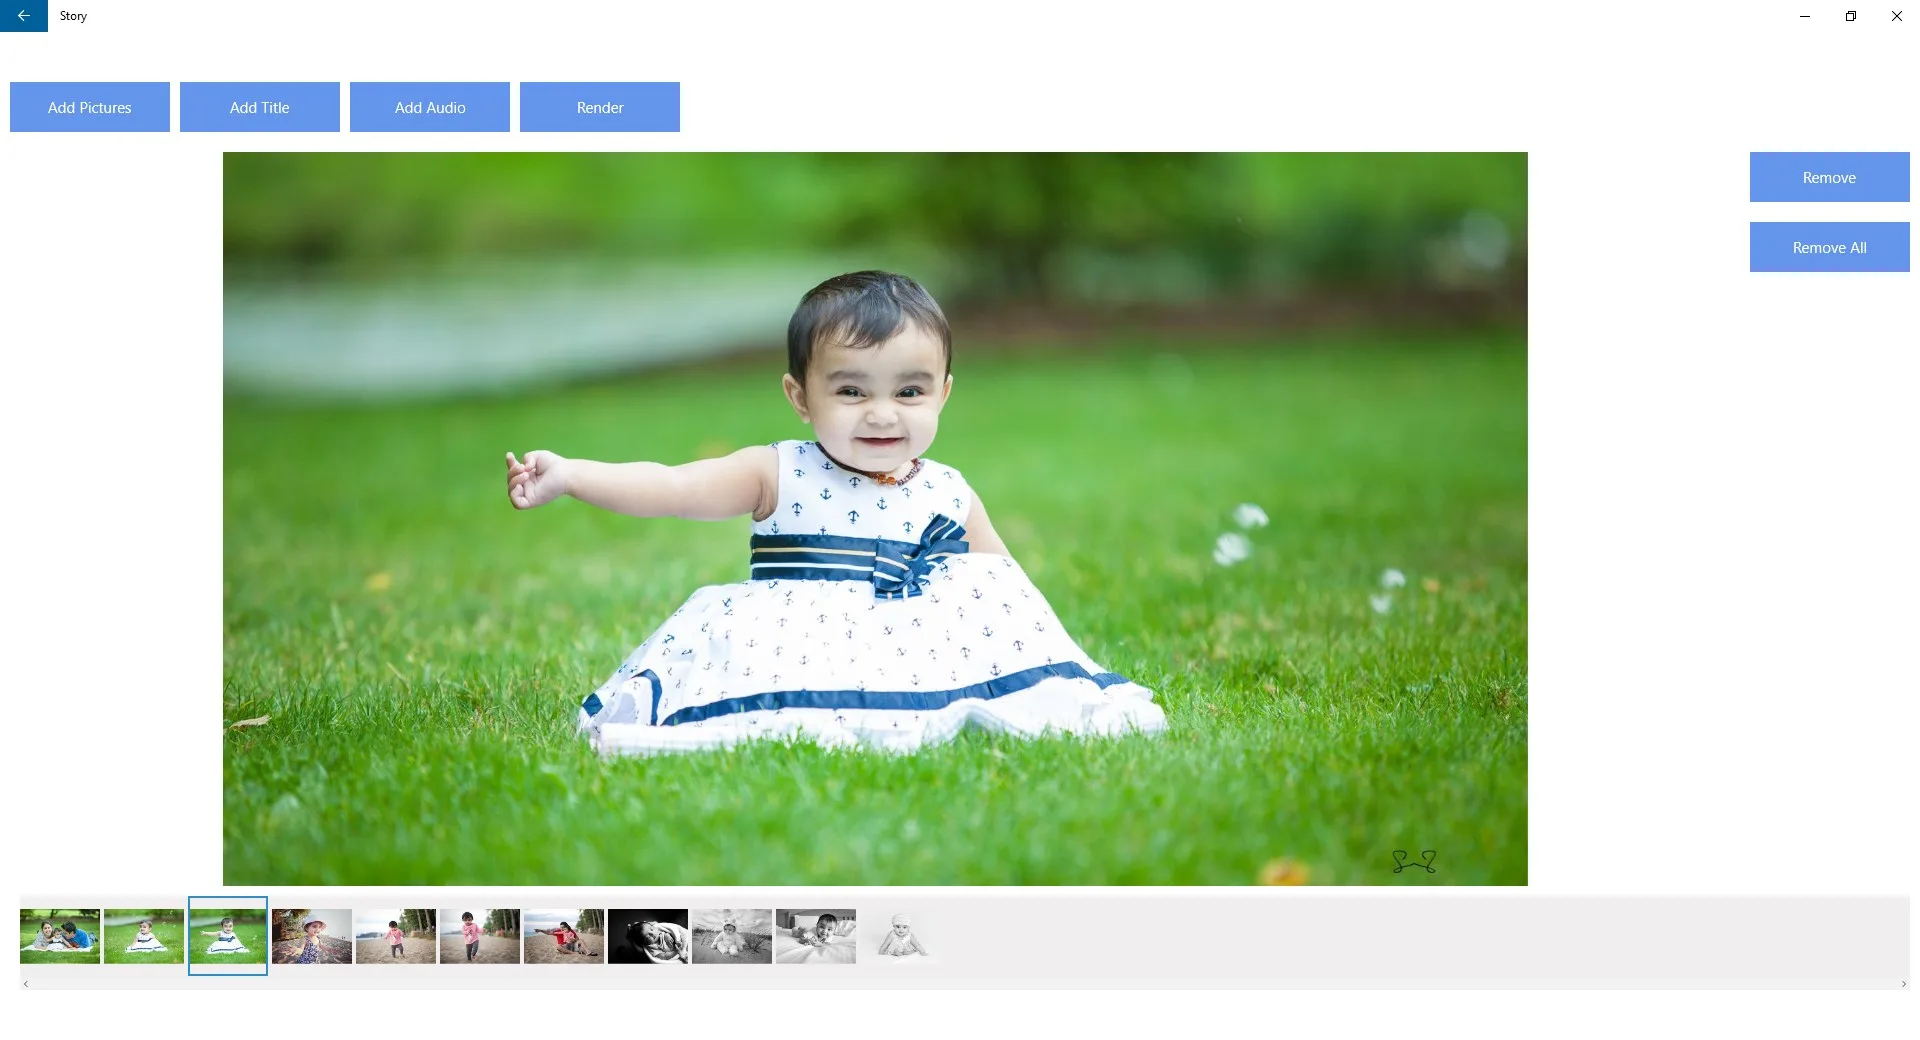Click the thumbnail strip right scroll arrow
This screenshot has height=1040, width=1920.
click(1904, 984)
